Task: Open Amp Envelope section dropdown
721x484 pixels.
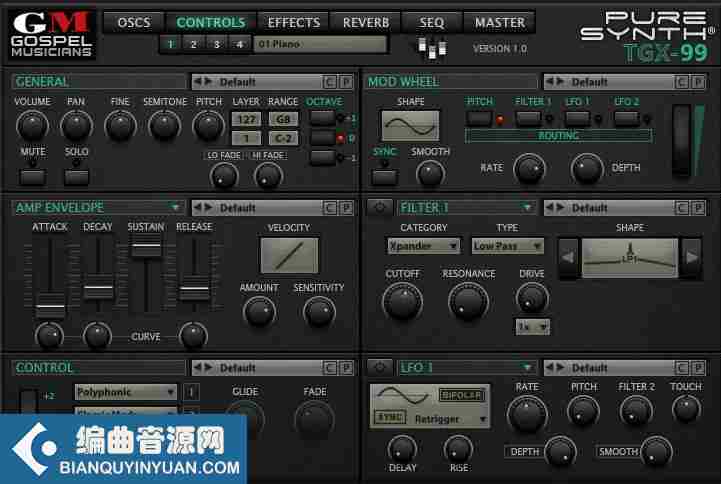Action: pyautogui.click(x=175, y=208)
